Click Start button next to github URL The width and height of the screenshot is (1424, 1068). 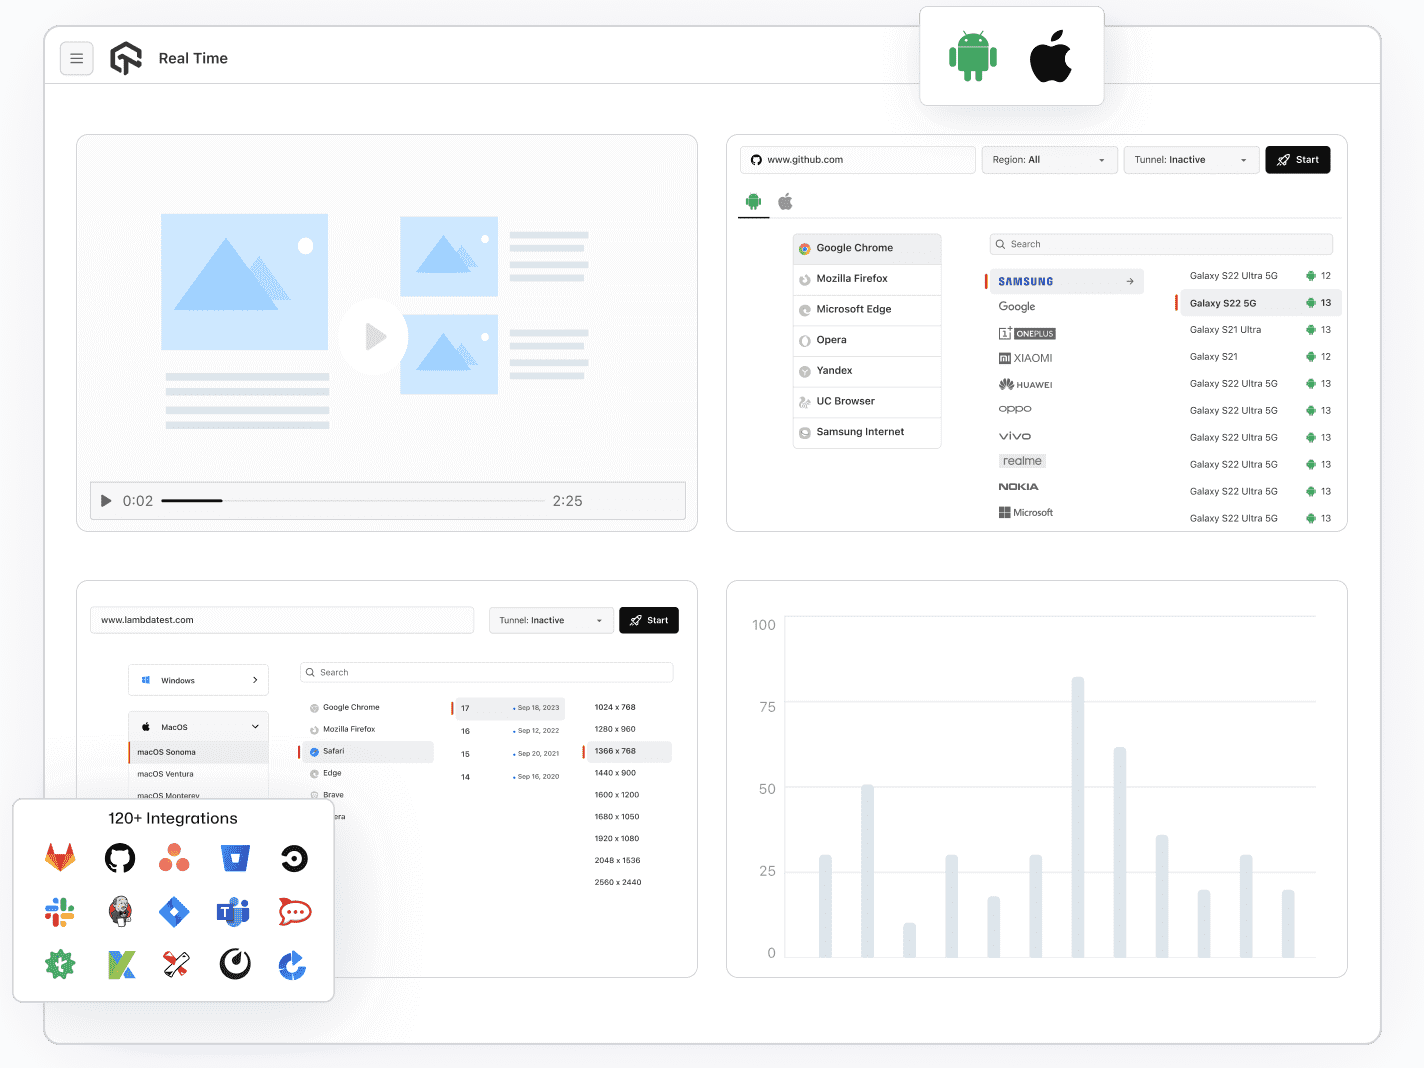point(1297,160)
